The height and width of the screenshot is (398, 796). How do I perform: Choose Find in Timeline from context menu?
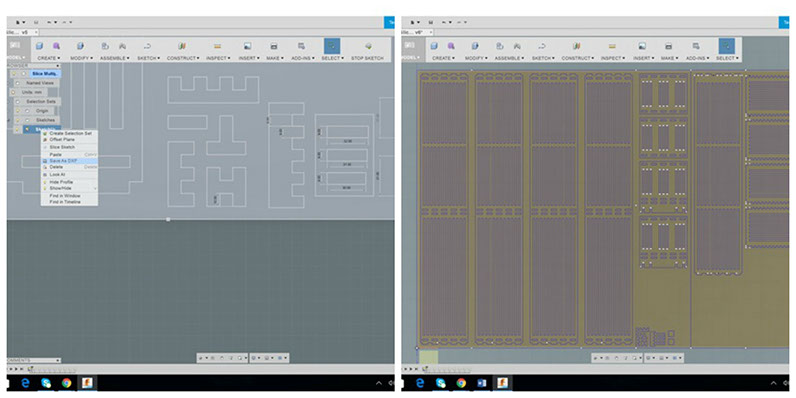tap(70, 202)
